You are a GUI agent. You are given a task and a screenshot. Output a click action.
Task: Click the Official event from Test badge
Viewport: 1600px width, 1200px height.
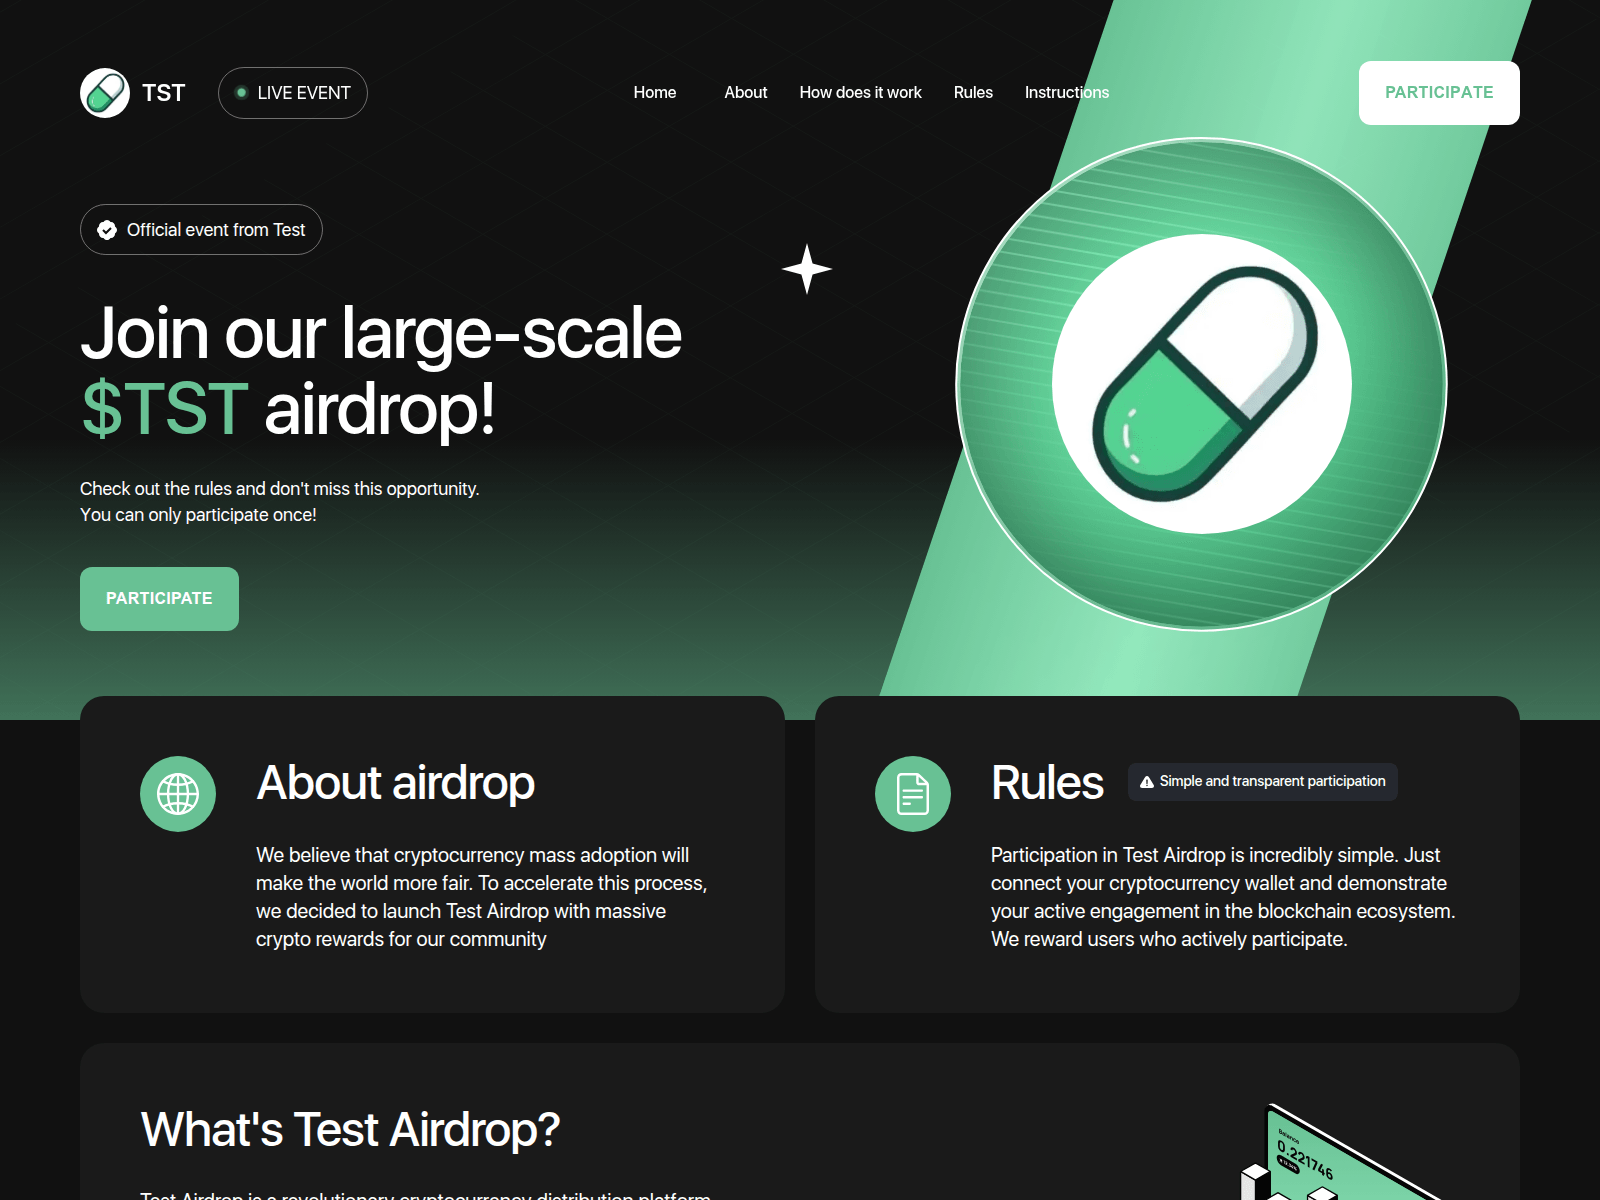201,230
